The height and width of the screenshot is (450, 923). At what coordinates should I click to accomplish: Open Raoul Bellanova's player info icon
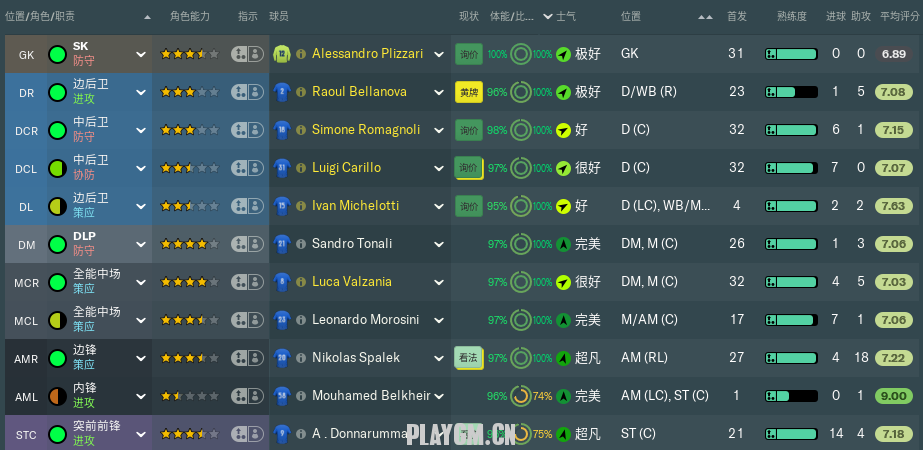(300, 92)
